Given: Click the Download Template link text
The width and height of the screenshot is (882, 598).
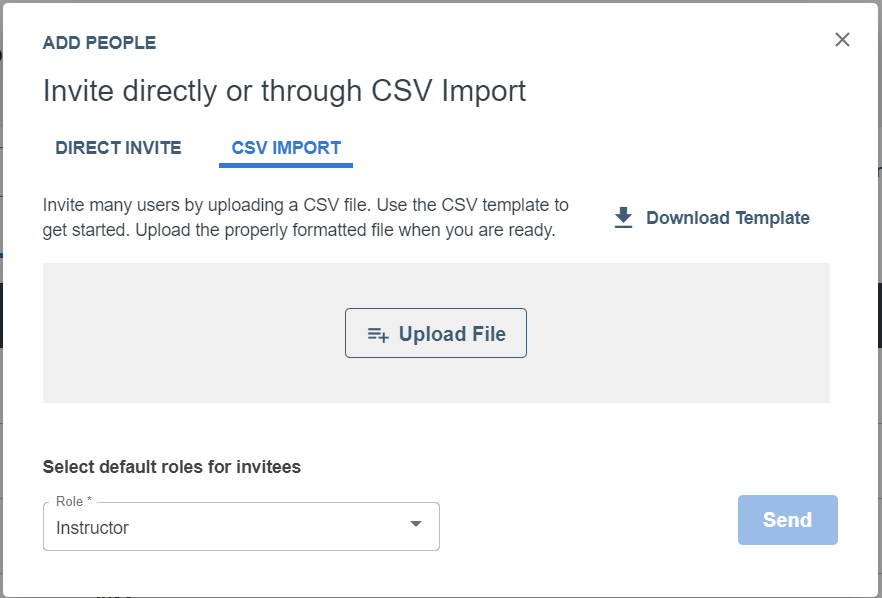Looking at the screenshot, I should (727, 218).
